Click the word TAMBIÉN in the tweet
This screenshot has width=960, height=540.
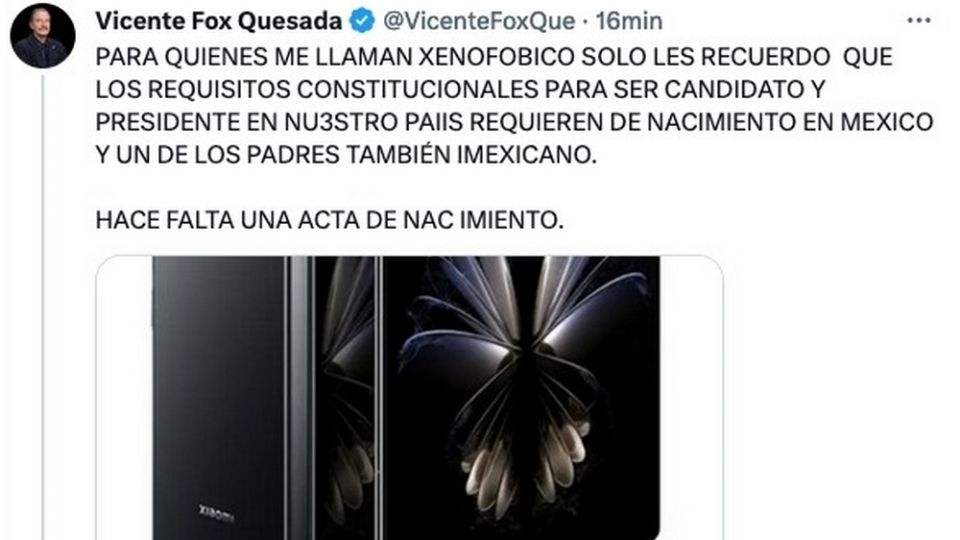point(399,155)
